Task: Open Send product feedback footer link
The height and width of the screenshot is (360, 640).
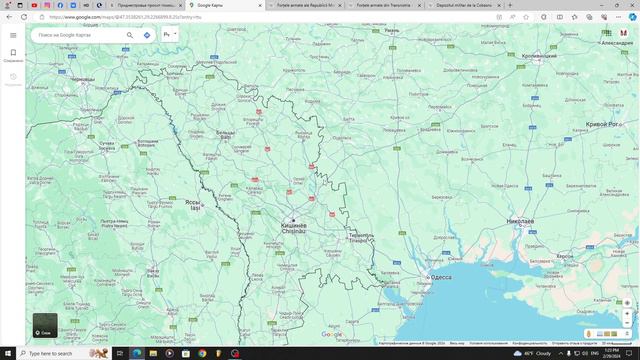Action: [x=574, y=343]
